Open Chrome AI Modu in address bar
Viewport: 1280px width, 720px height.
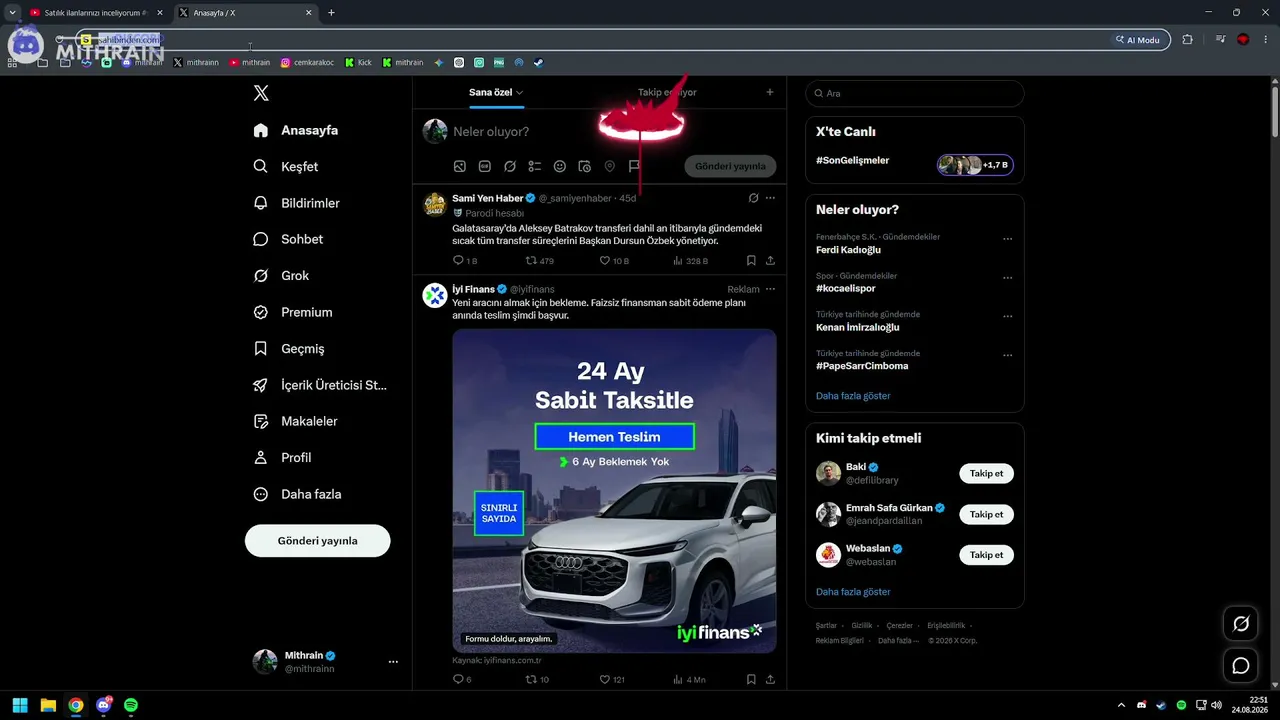click(1138, 40)
